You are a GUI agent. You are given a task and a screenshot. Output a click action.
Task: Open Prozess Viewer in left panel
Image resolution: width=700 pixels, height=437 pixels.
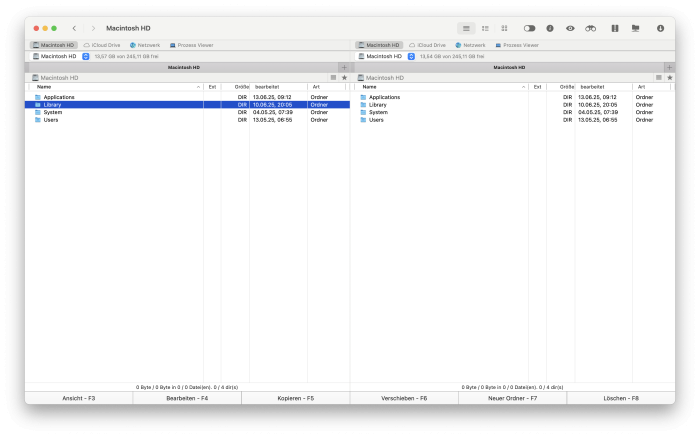point(192,45)
